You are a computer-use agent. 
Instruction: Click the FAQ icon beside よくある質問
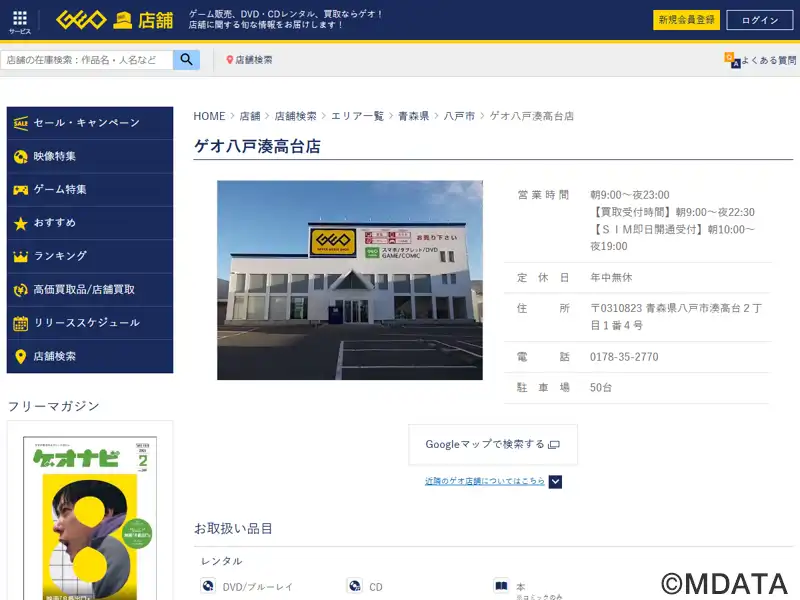pyautogui.click(x=732, y=60)
